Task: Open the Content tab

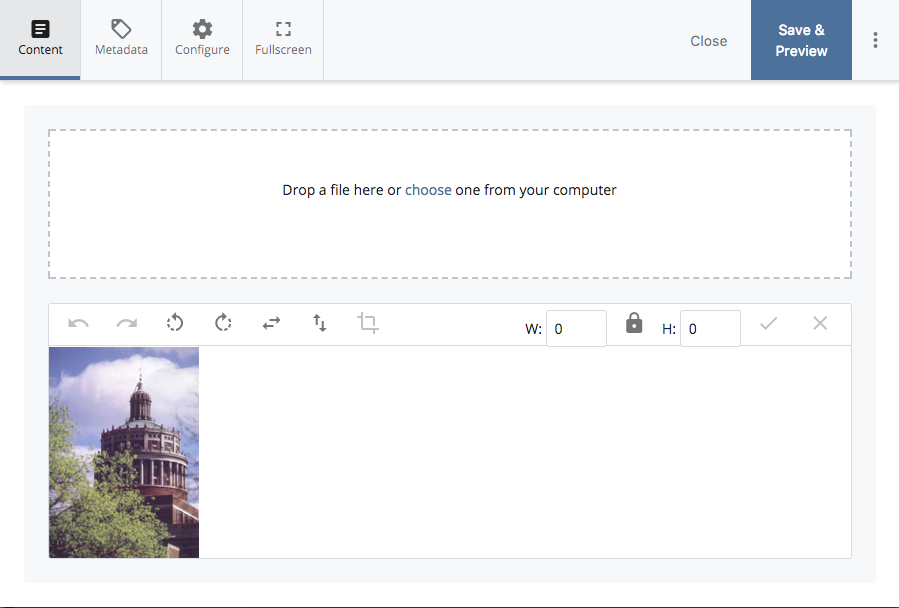Action: click(40, 40)
